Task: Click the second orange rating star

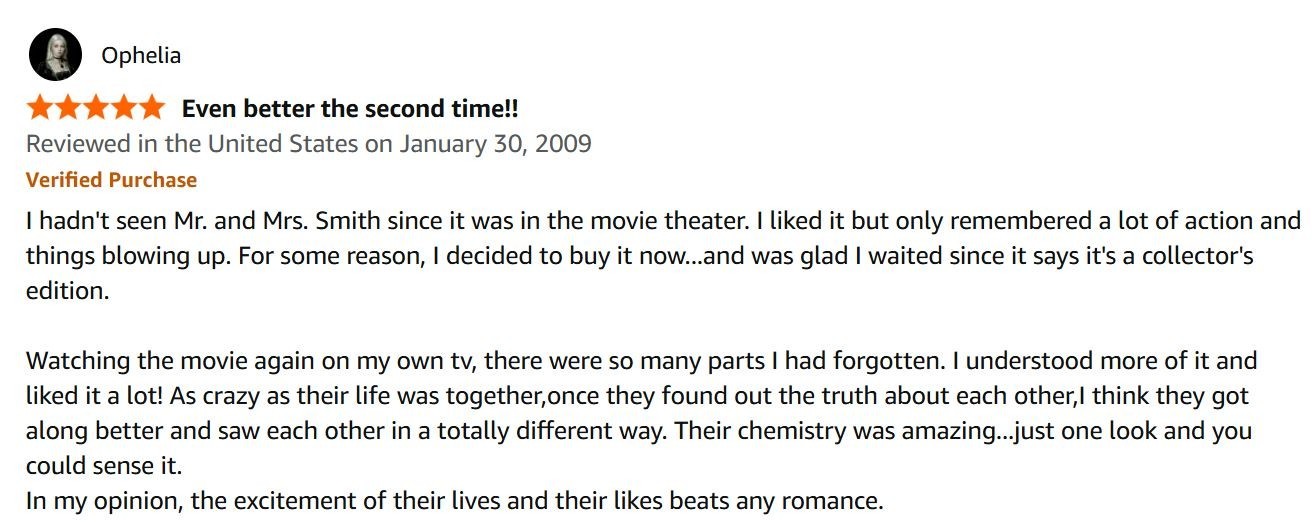Action: pos(67,107)
